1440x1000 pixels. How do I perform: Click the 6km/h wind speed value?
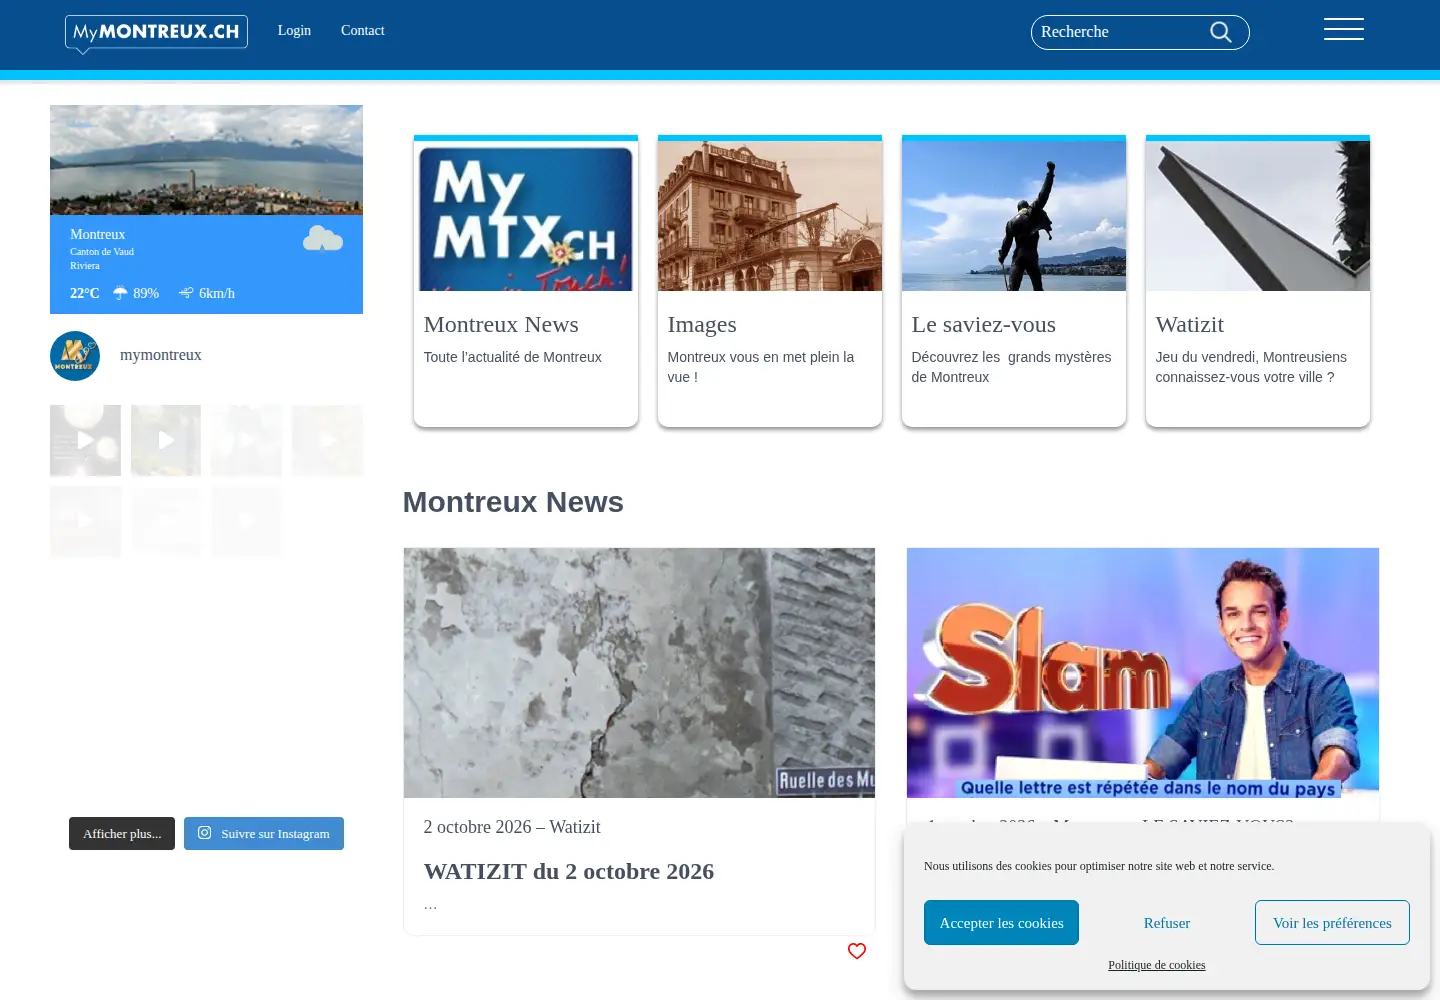point(217,293)
